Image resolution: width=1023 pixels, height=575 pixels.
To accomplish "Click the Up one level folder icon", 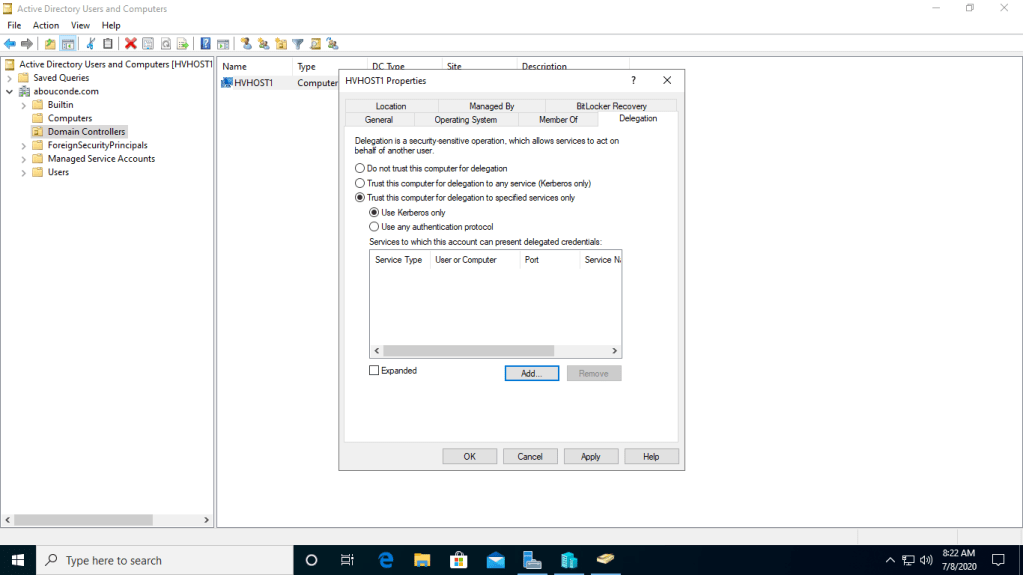I will tap(50, 44).
